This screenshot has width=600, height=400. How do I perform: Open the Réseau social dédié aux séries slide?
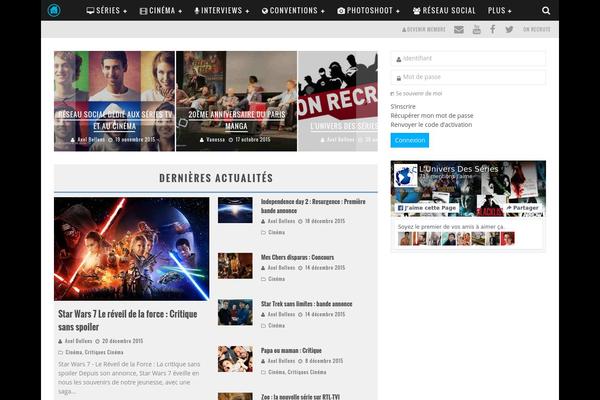pos(114,101)
